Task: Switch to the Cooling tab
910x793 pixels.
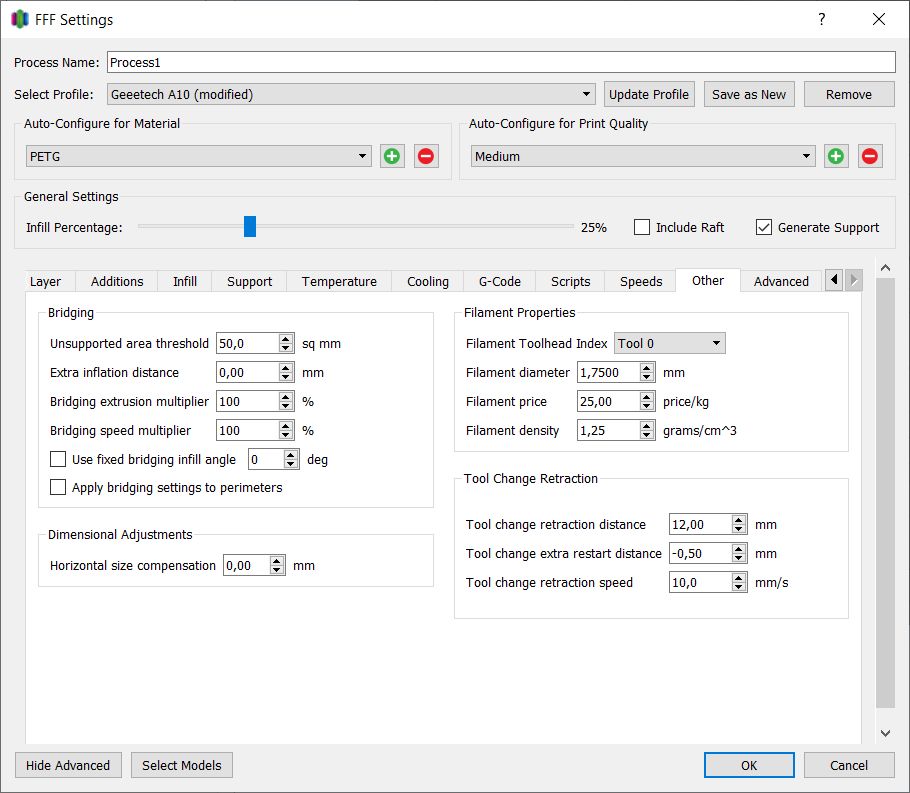Action: pos(428,282)
